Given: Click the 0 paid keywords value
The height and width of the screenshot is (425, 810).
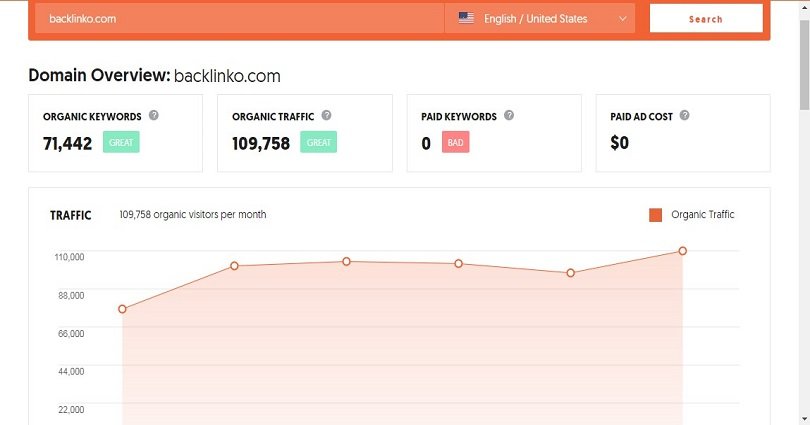Looking at the screenshot, I should click(x=426, y=143).
